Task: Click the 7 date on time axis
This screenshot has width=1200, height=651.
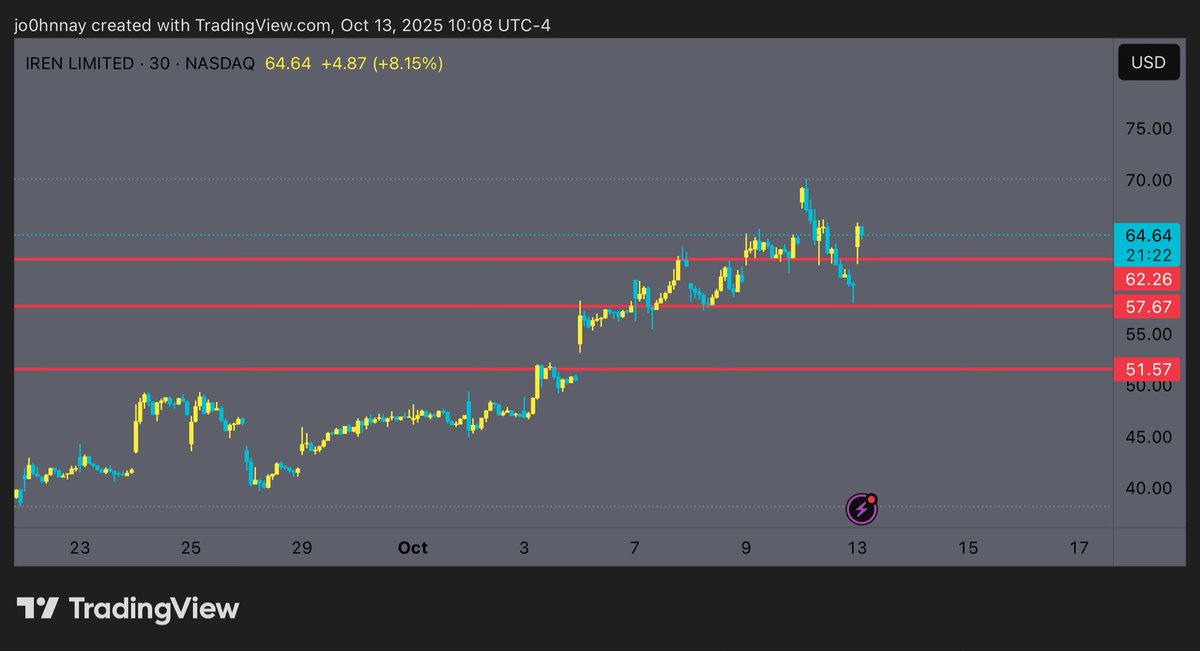Action: coord(634,548)
